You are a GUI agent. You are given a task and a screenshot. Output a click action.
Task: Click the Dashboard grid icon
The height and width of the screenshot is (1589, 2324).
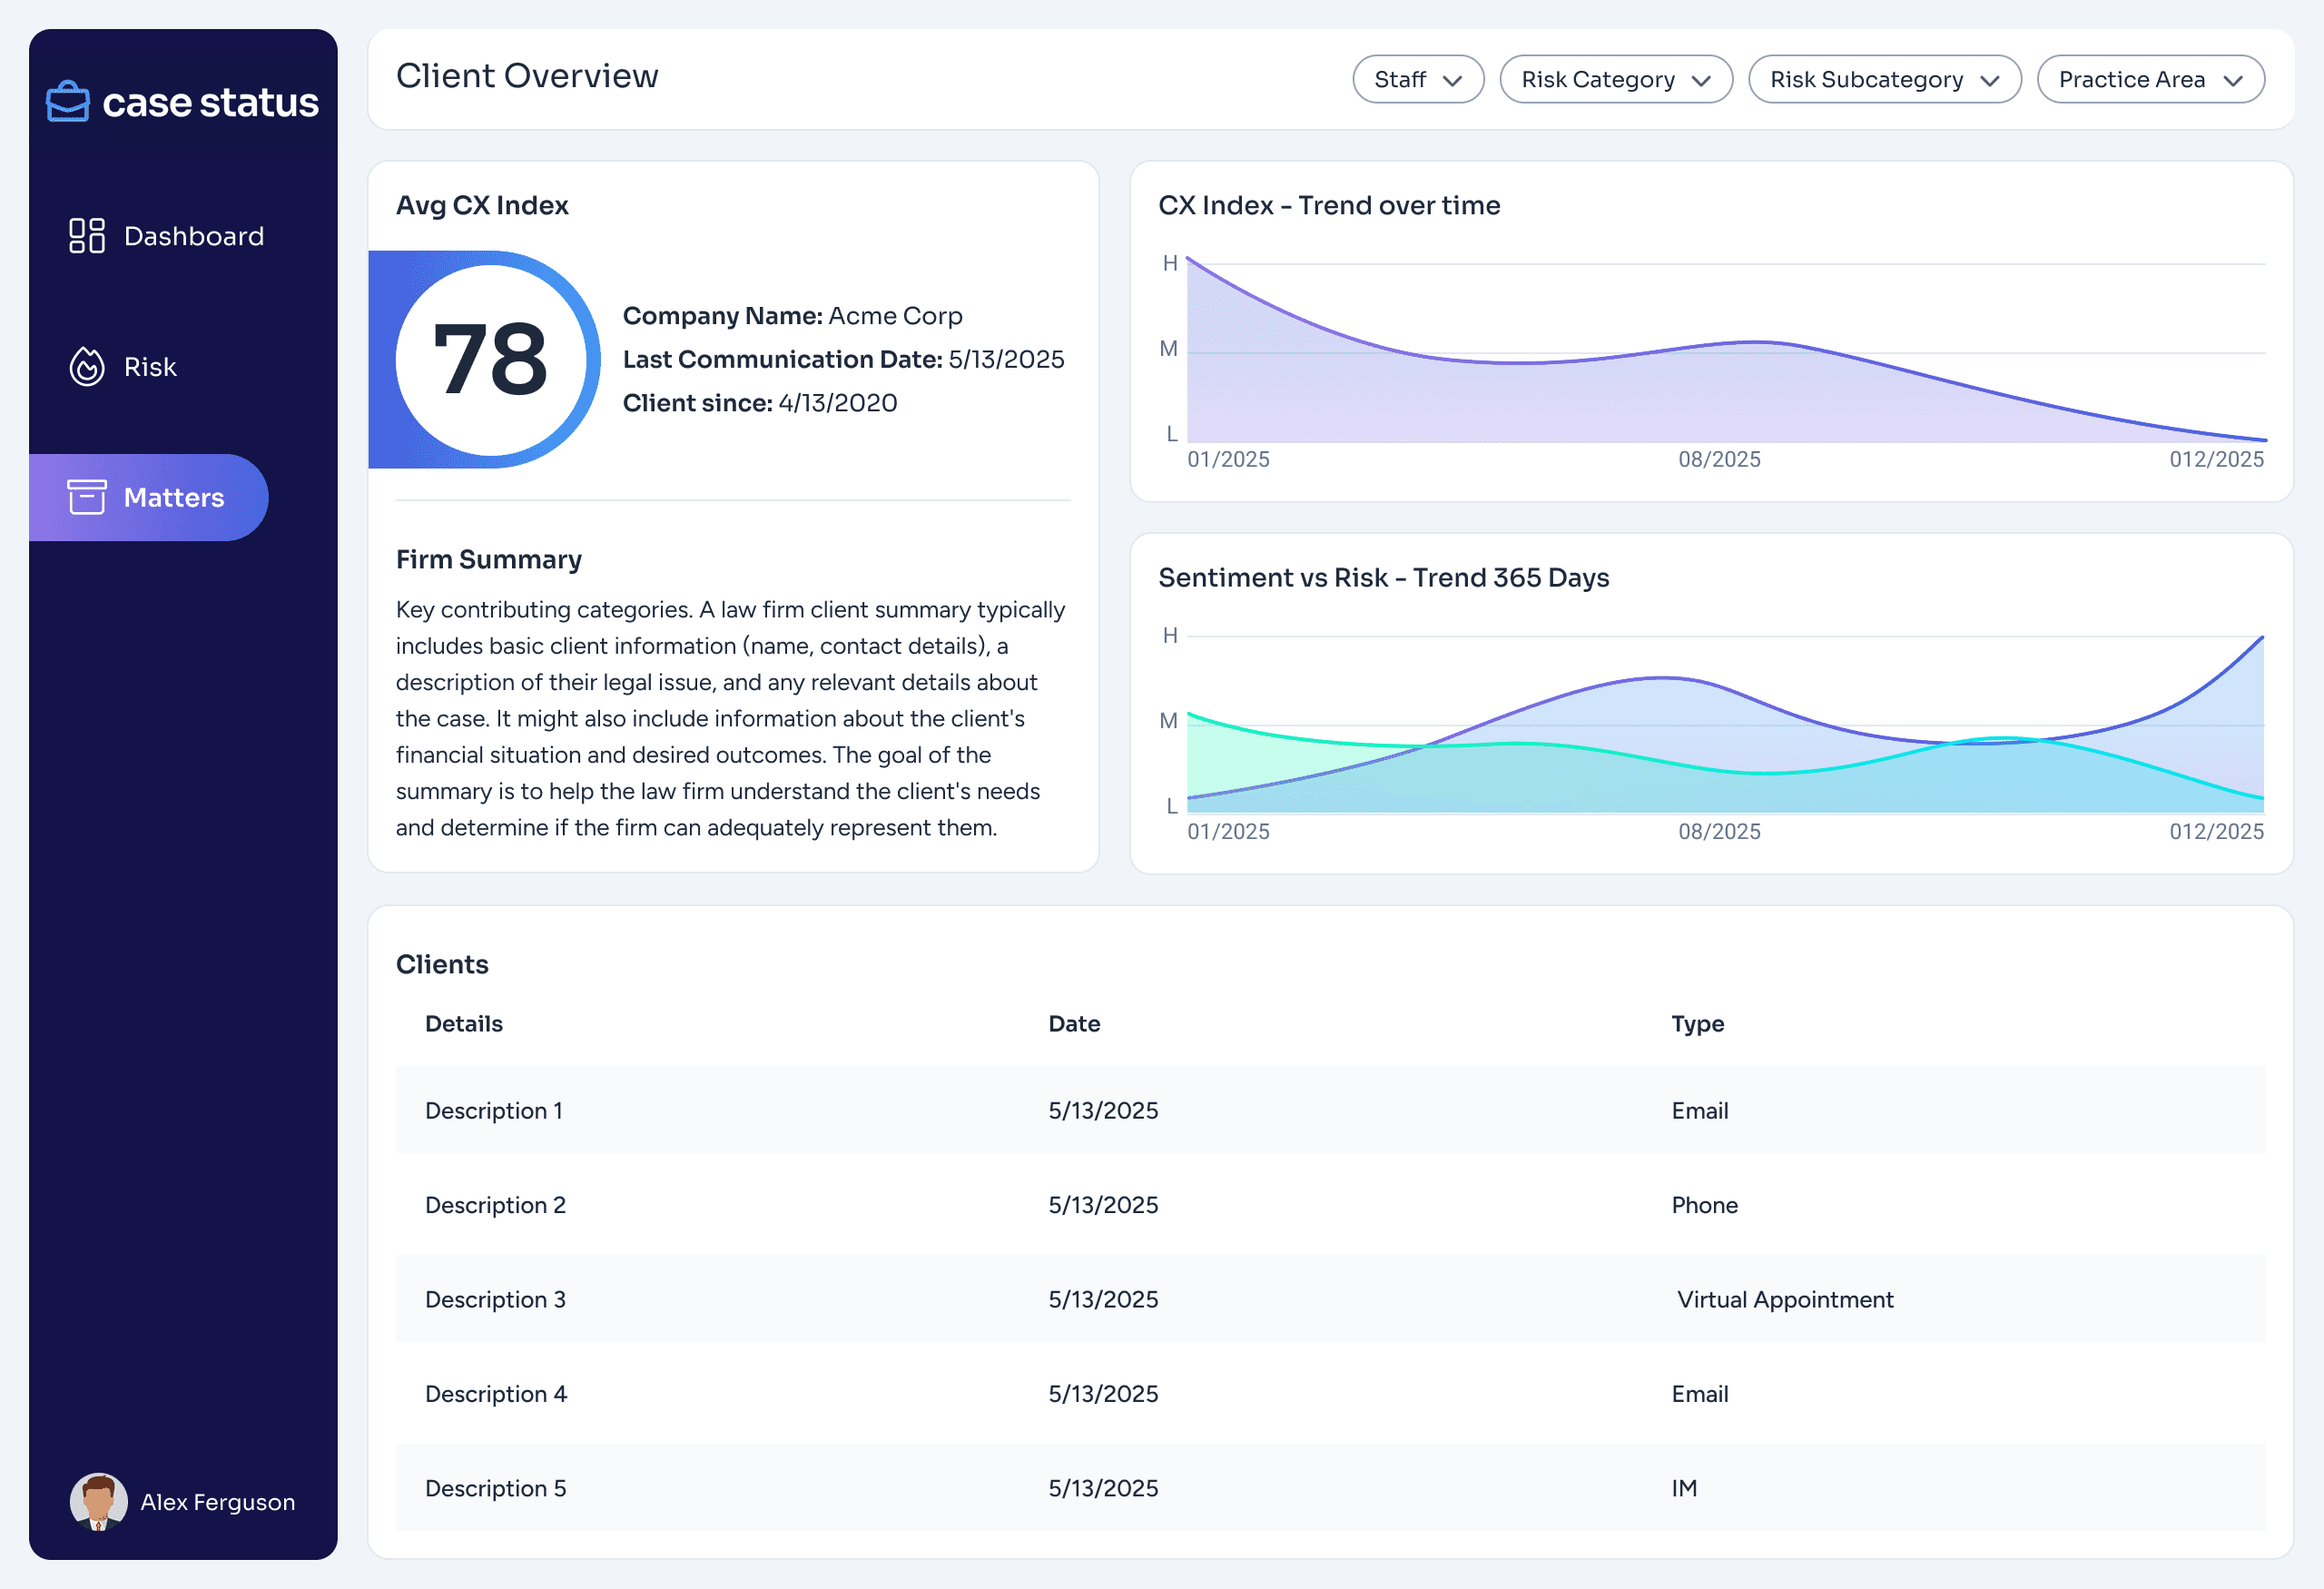point(87,236)
